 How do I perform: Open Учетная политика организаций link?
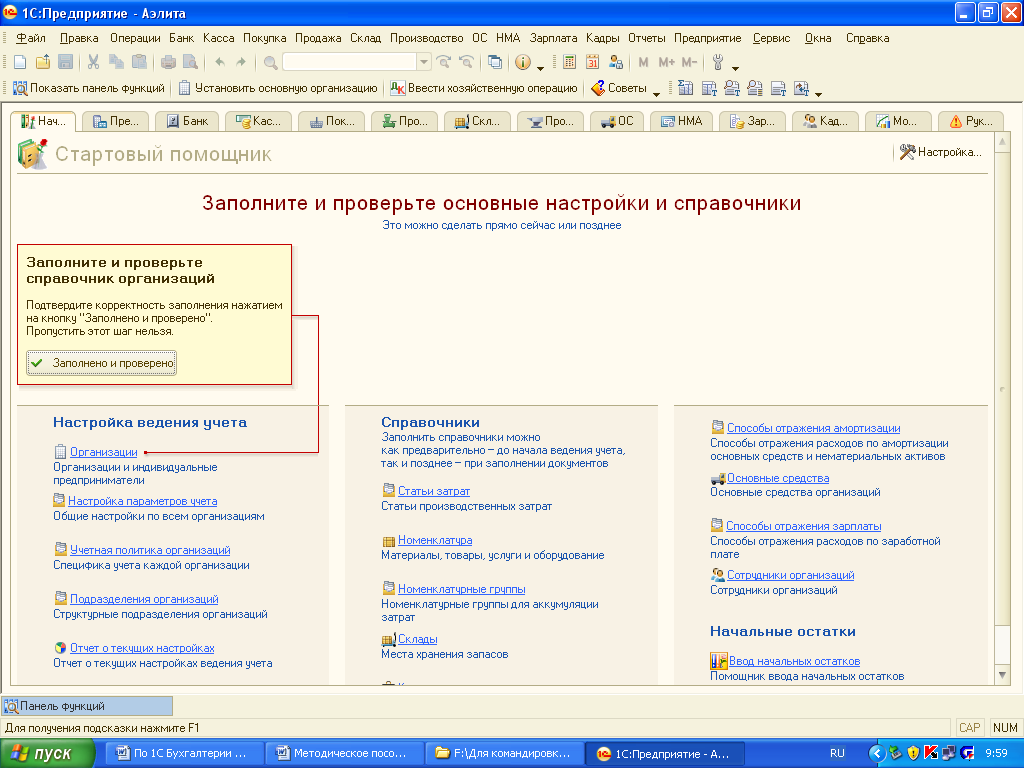(150, 550)
